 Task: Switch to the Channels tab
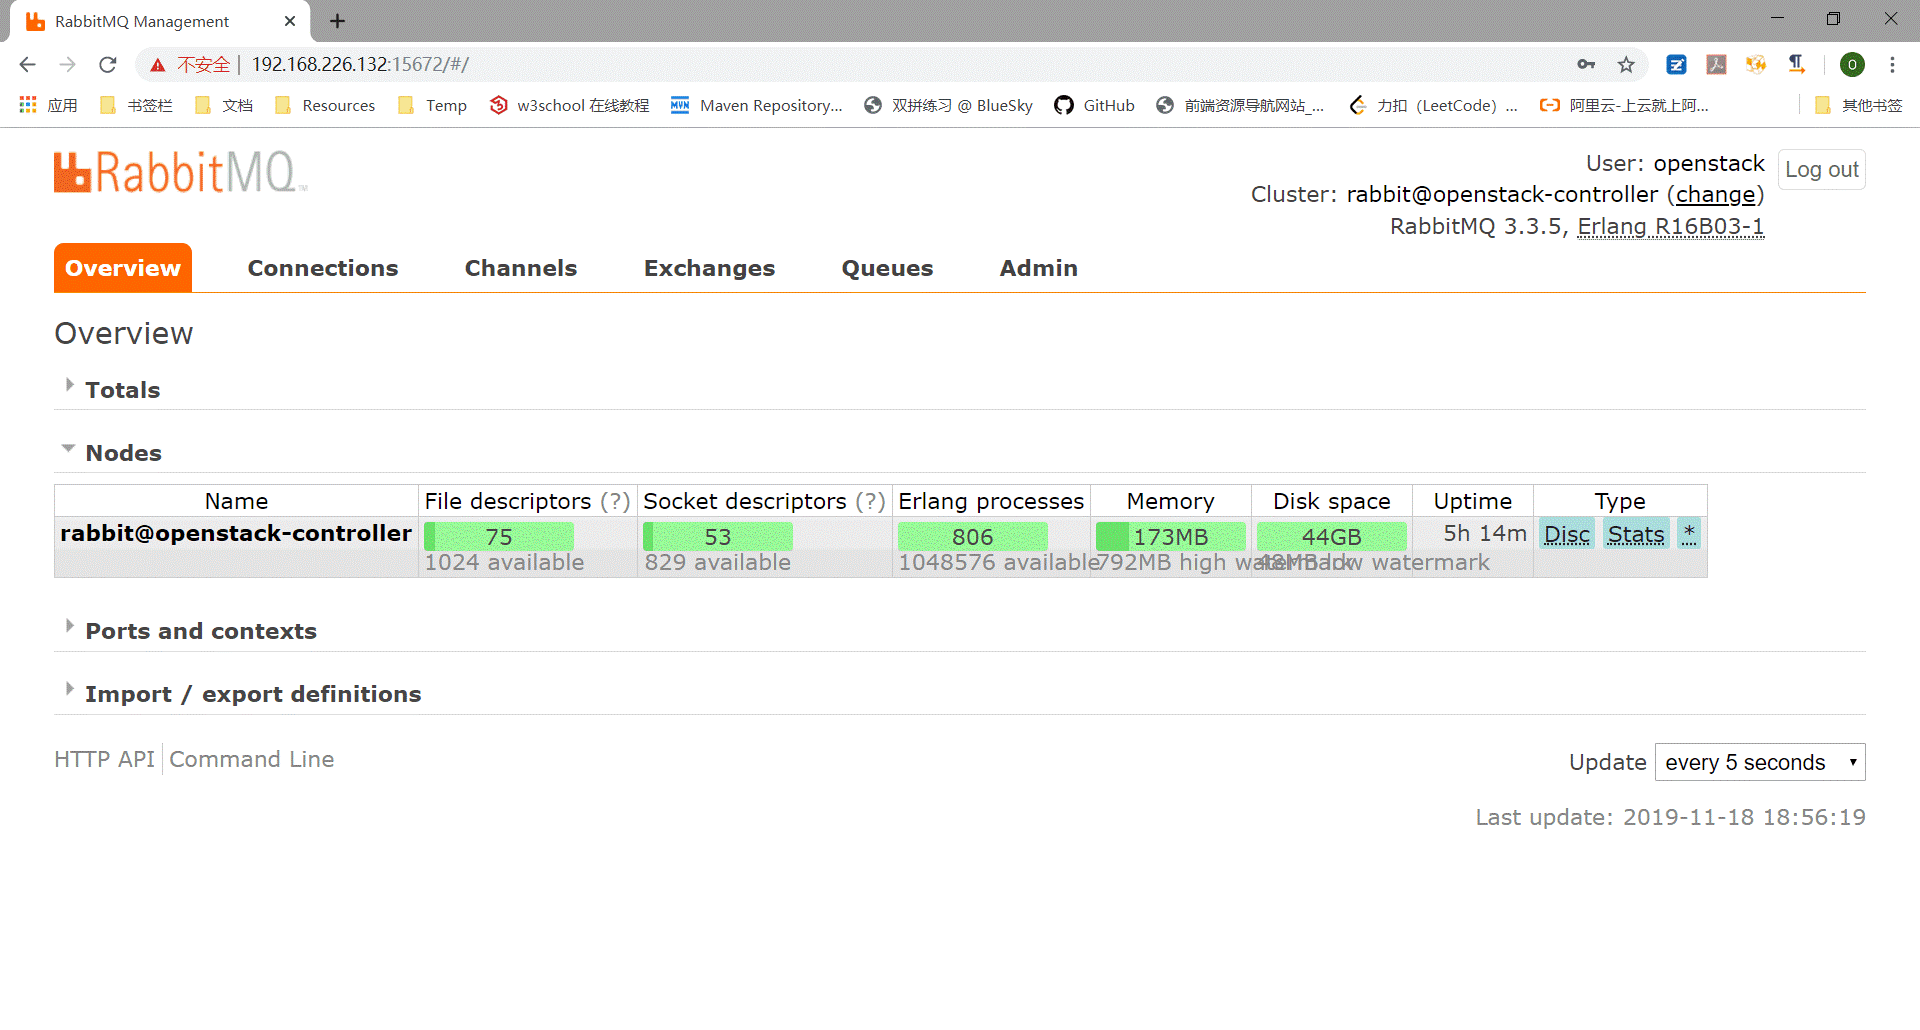(521, 268)
